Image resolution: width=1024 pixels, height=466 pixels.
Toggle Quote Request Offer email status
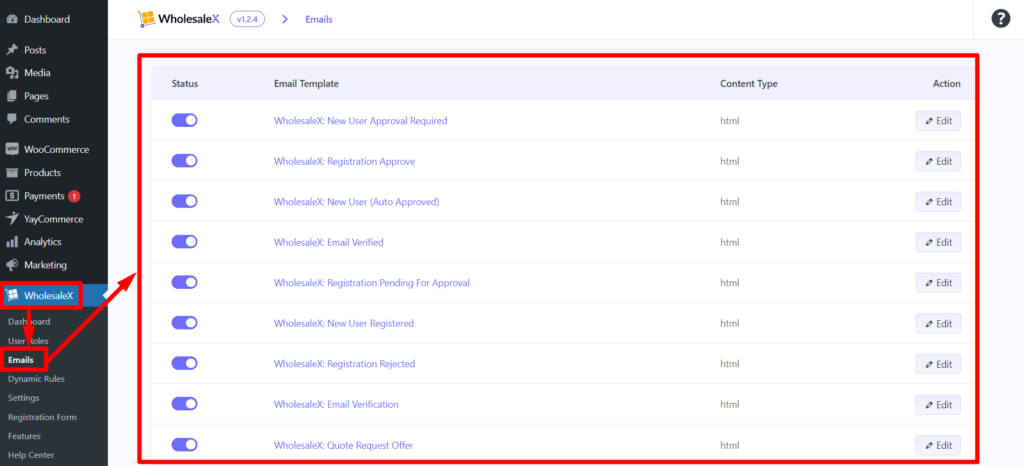(184, 444)
